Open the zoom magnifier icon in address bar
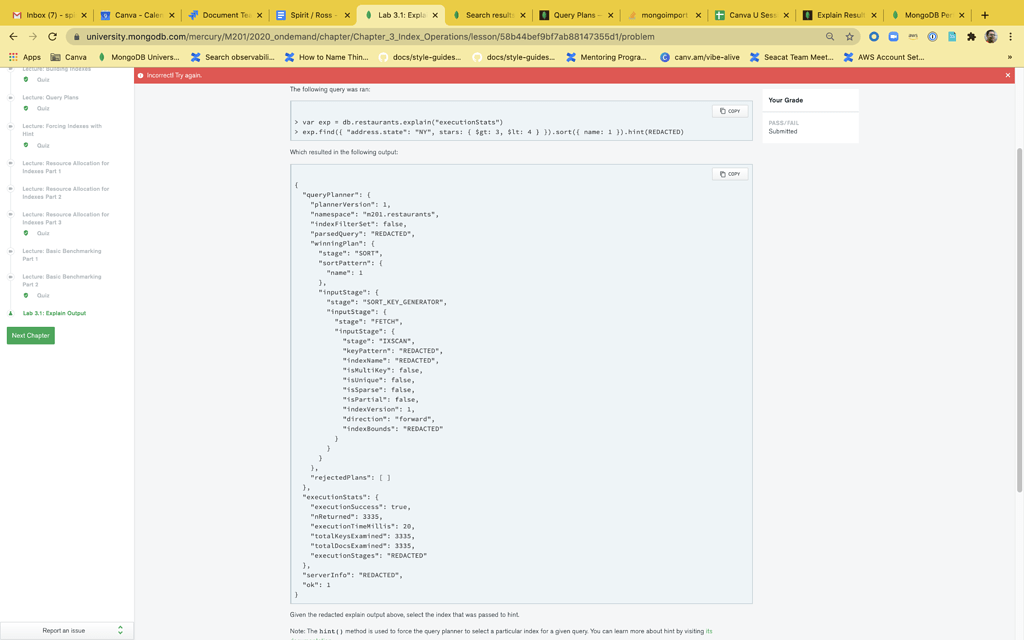 coord(829,37)
